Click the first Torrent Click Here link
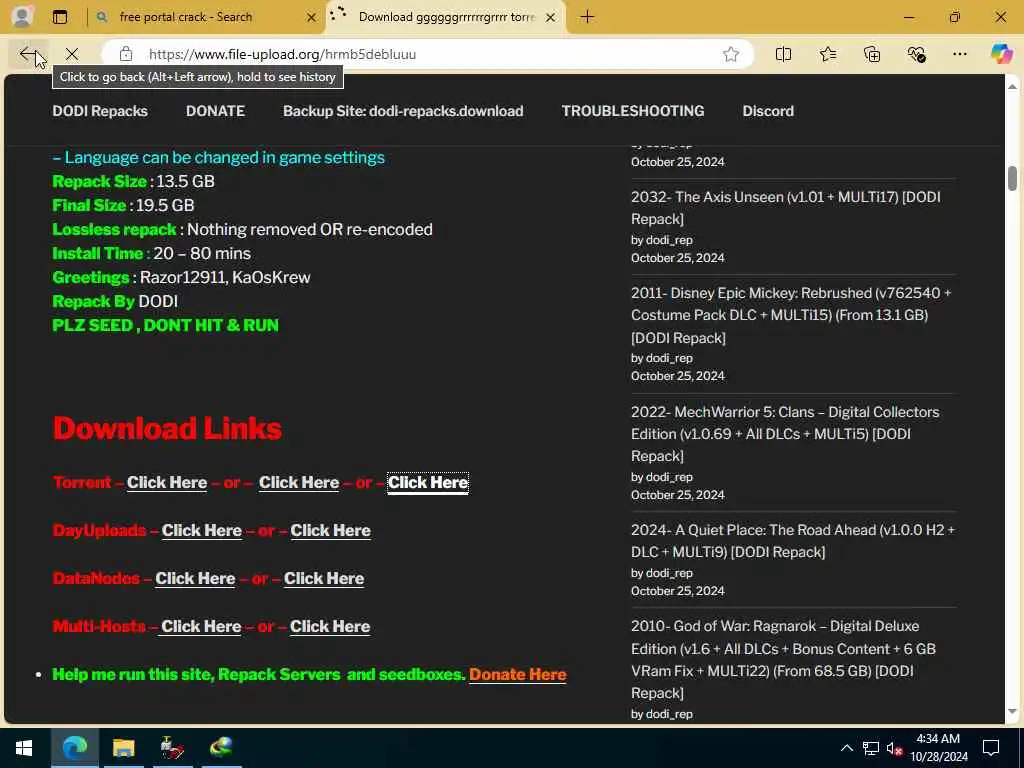The height and width of the screenshot is (768, 1024). coord(167,483)
